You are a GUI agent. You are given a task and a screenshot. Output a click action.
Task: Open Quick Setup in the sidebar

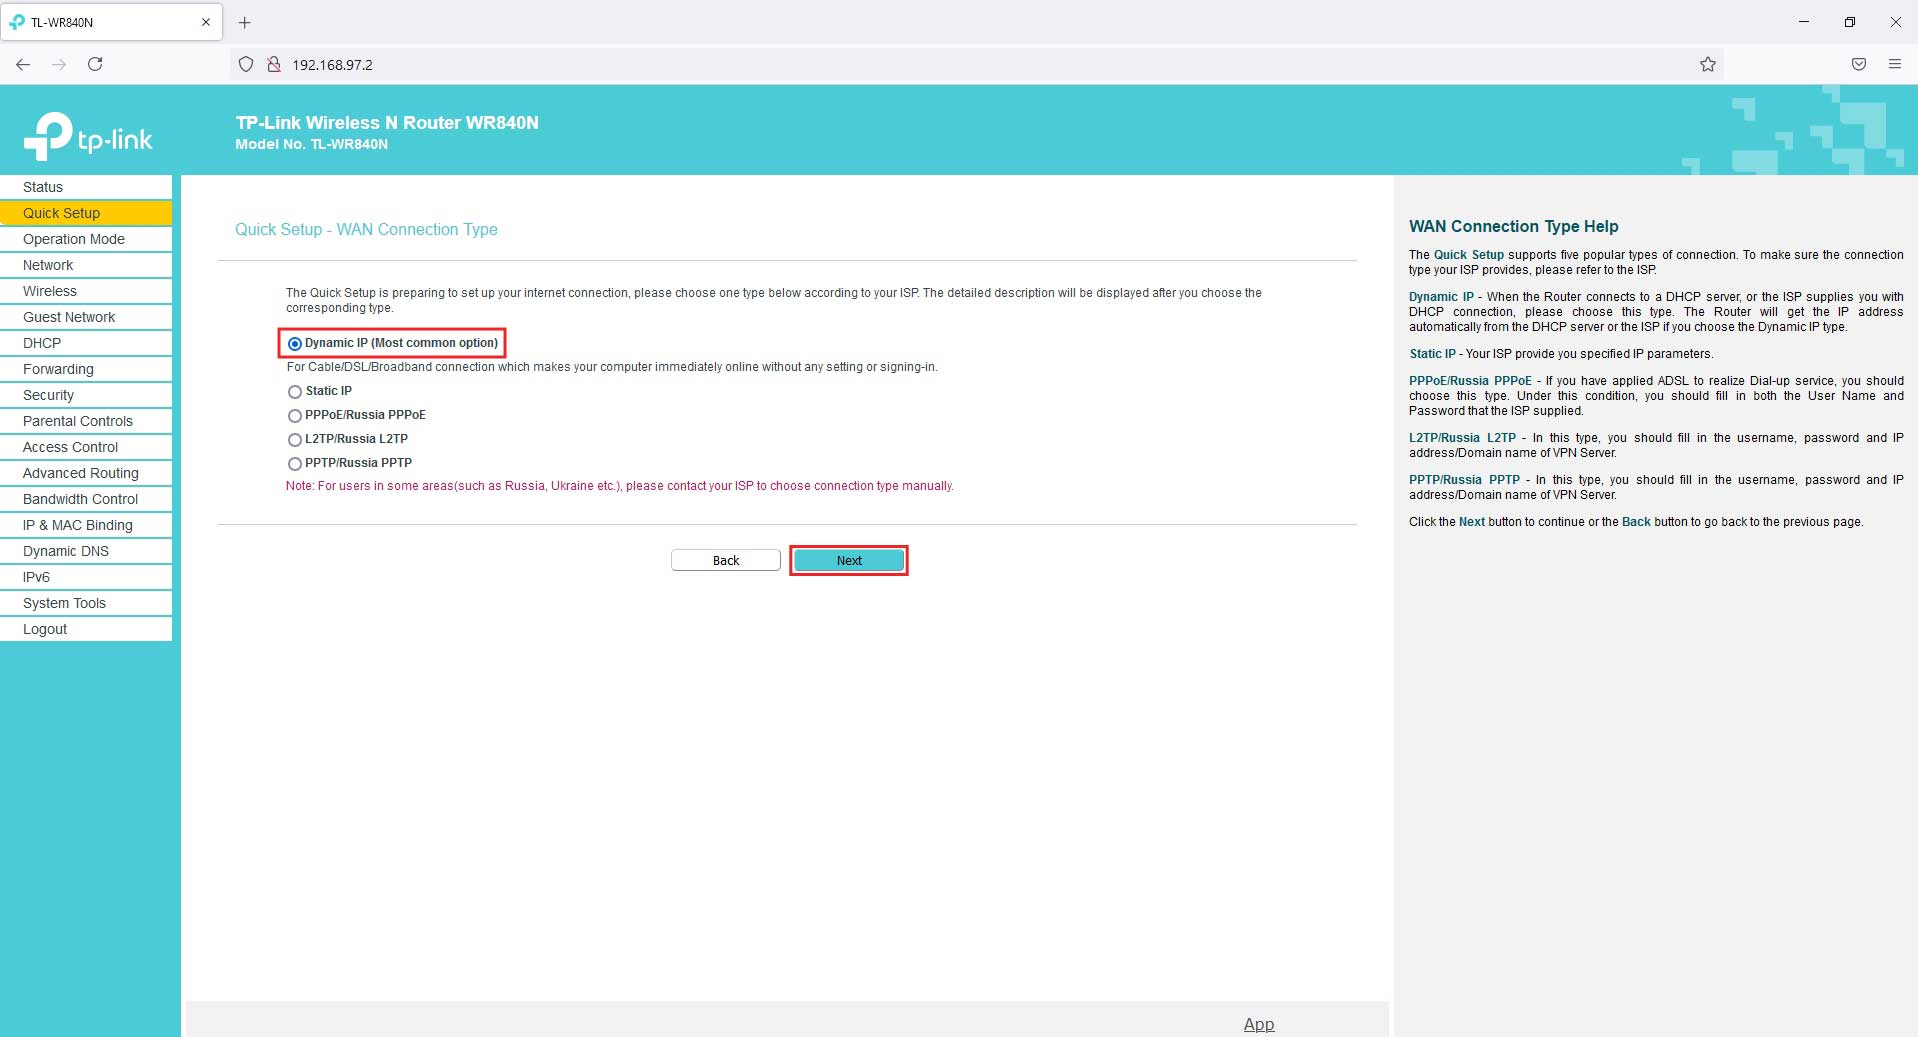pos(86,213)
